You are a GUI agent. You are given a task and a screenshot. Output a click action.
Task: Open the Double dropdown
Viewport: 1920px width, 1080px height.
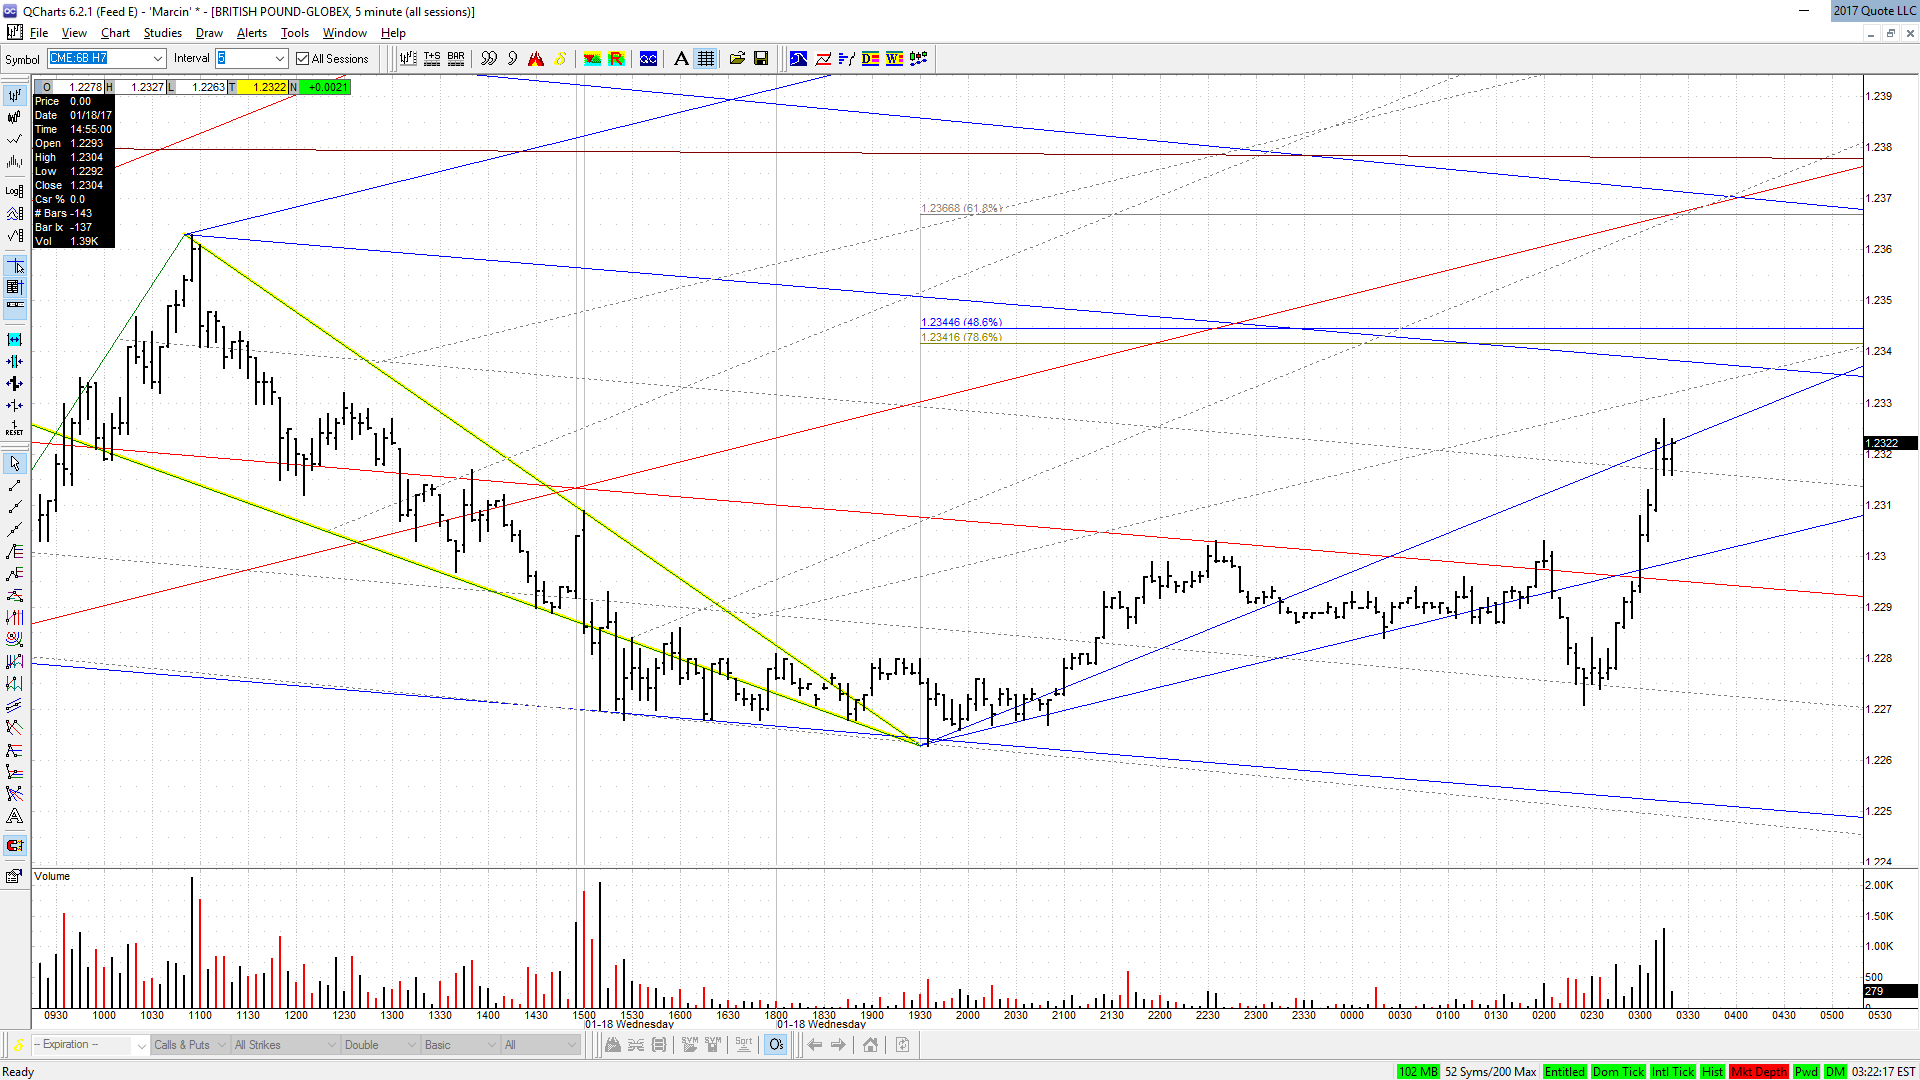tap(380, 1045)
